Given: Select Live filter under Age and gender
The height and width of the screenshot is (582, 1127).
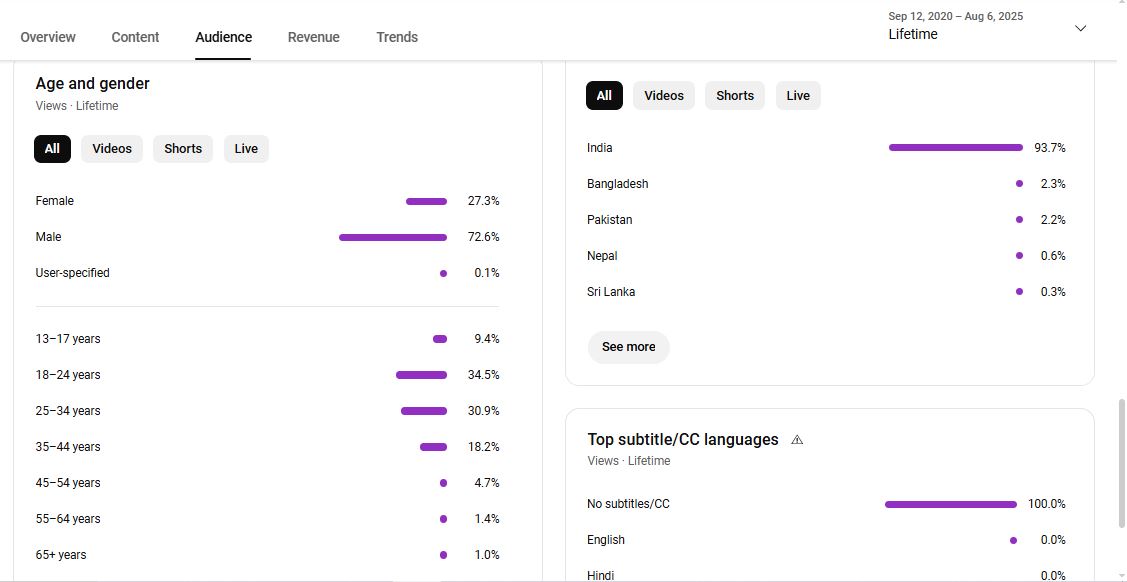Looking at the screenshot, I should tap(246, 149).
